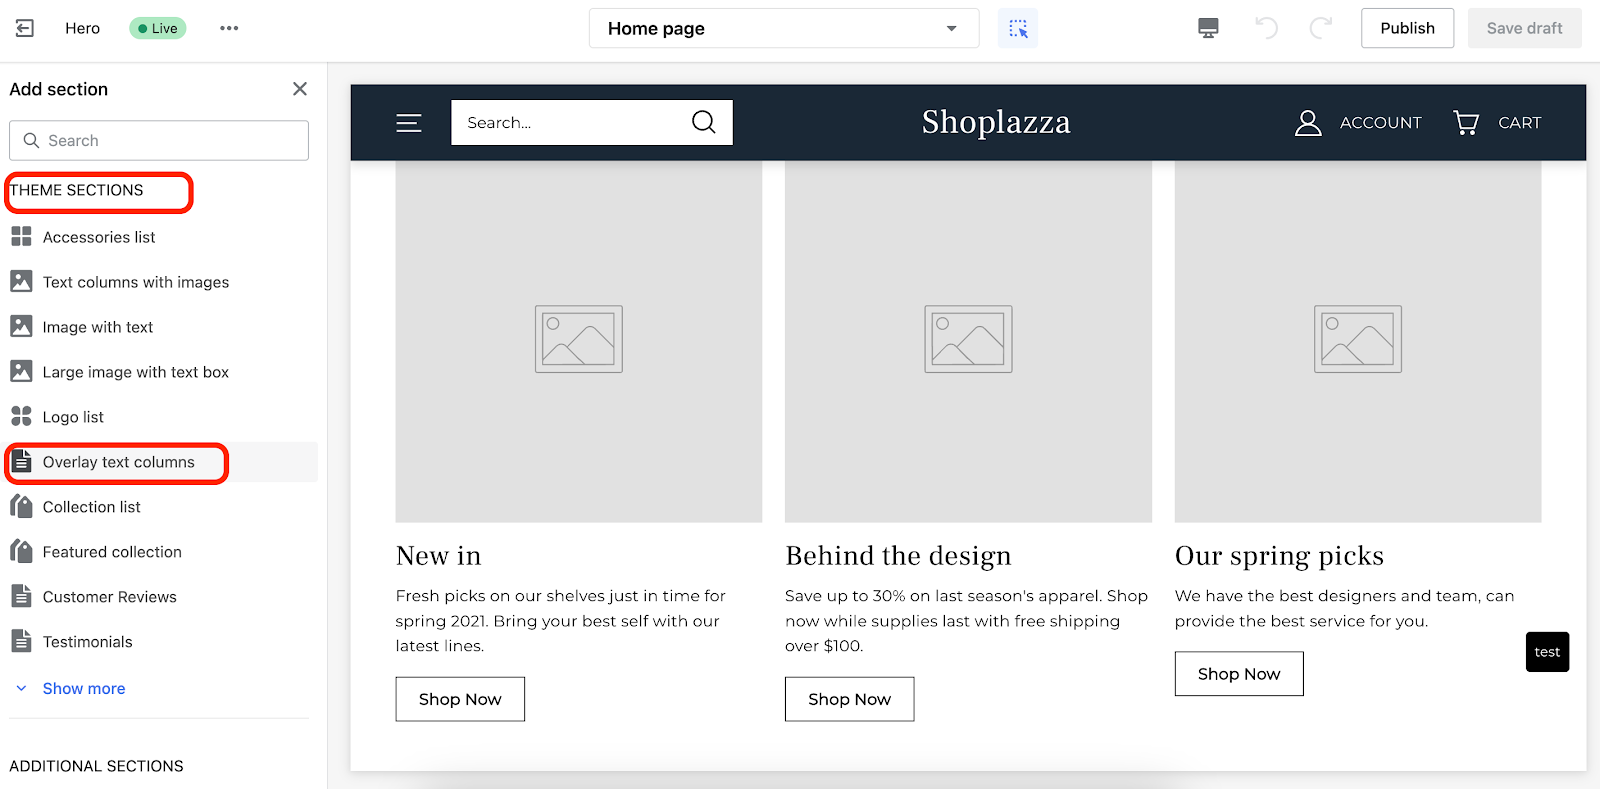Expand the Show more sections list

83,688
